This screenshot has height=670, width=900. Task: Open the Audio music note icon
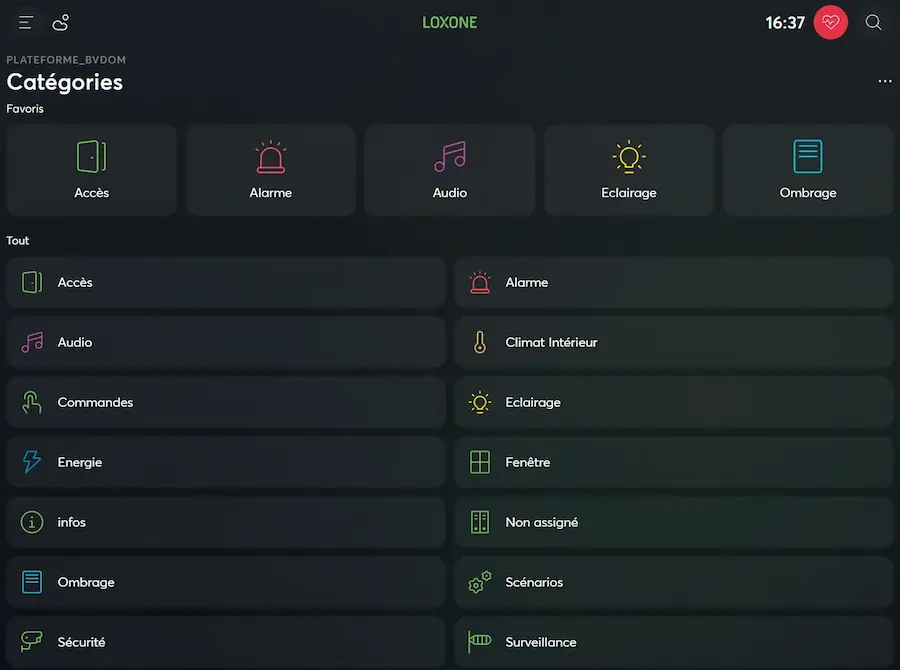[449, 156]
